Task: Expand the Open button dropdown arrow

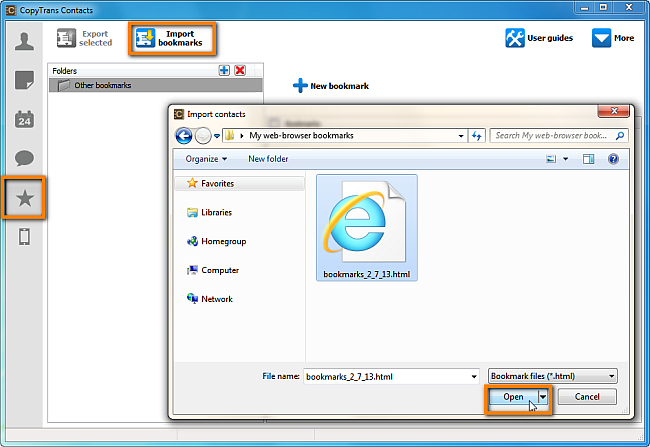Action: [x=543, y=397]
